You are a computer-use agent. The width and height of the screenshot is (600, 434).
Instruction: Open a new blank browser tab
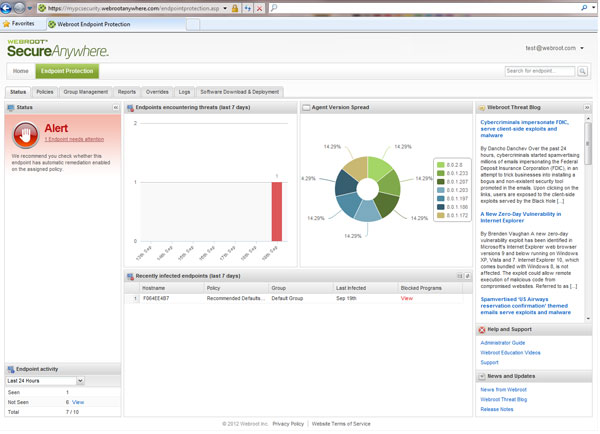tap(193, 24)
